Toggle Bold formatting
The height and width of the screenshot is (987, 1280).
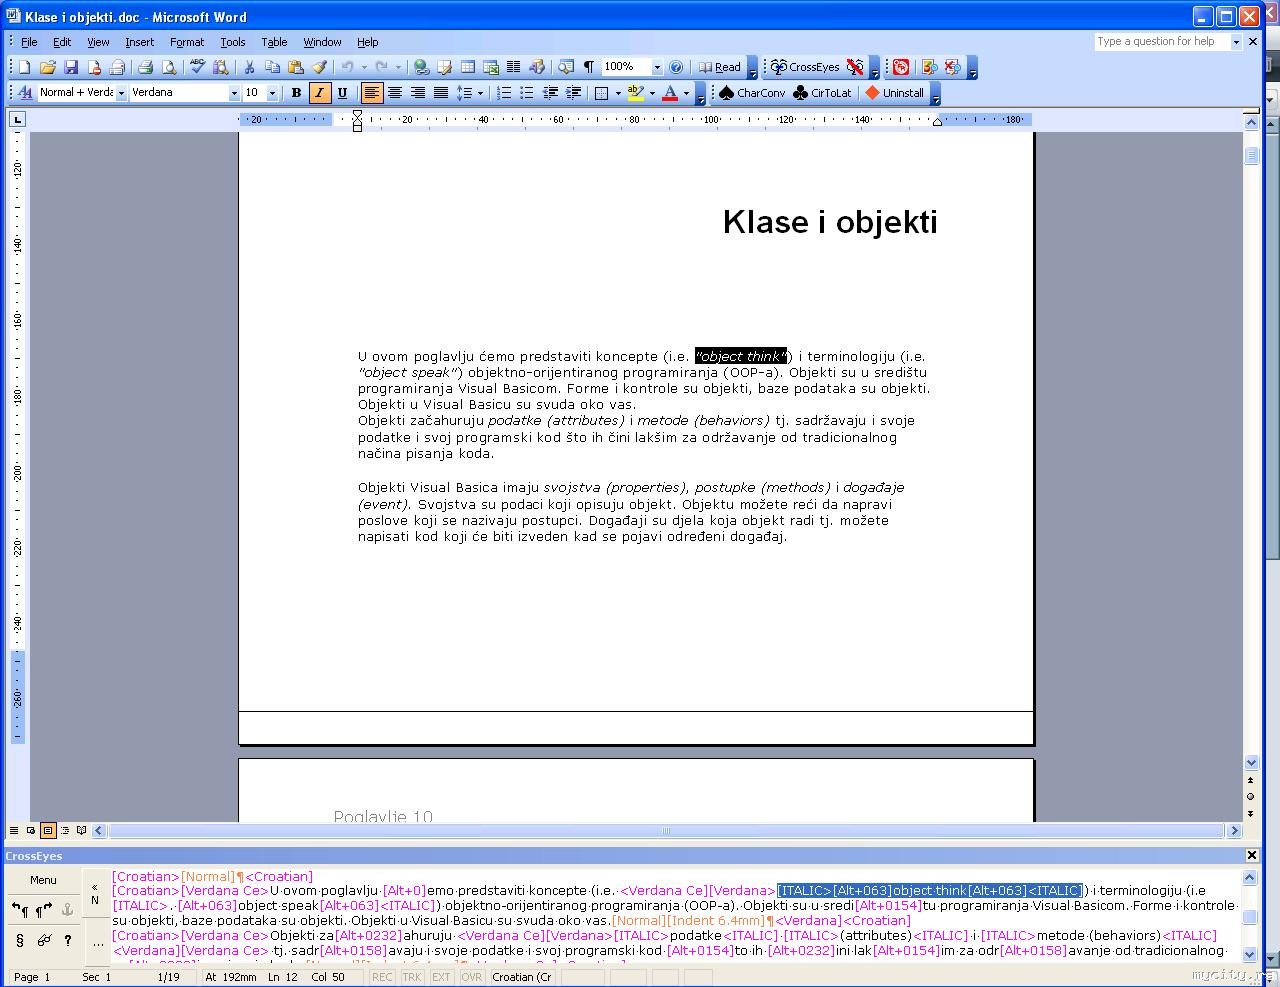[x=296, y=93]
